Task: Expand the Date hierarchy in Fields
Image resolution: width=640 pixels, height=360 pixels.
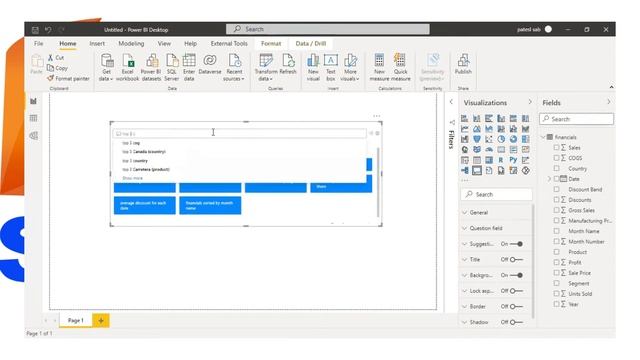Action: click(549, 179)
